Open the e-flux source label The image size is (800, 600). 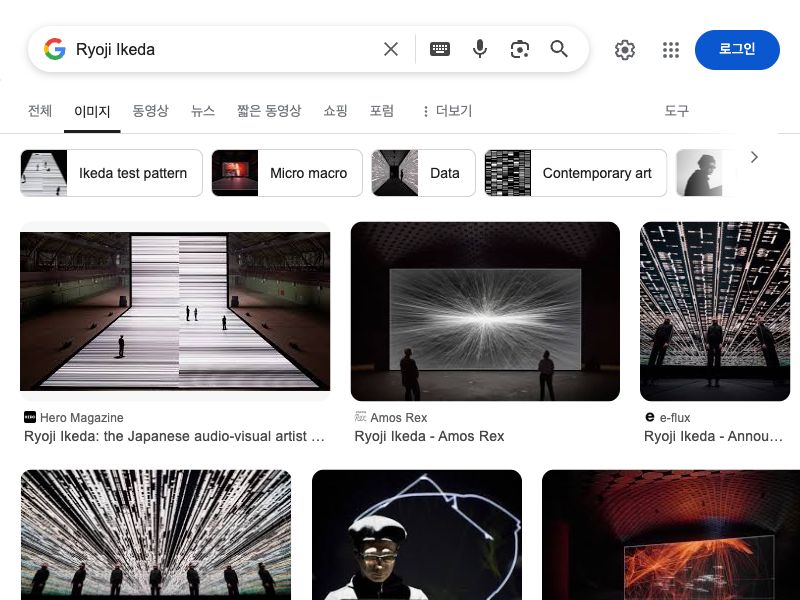point(674,418)
